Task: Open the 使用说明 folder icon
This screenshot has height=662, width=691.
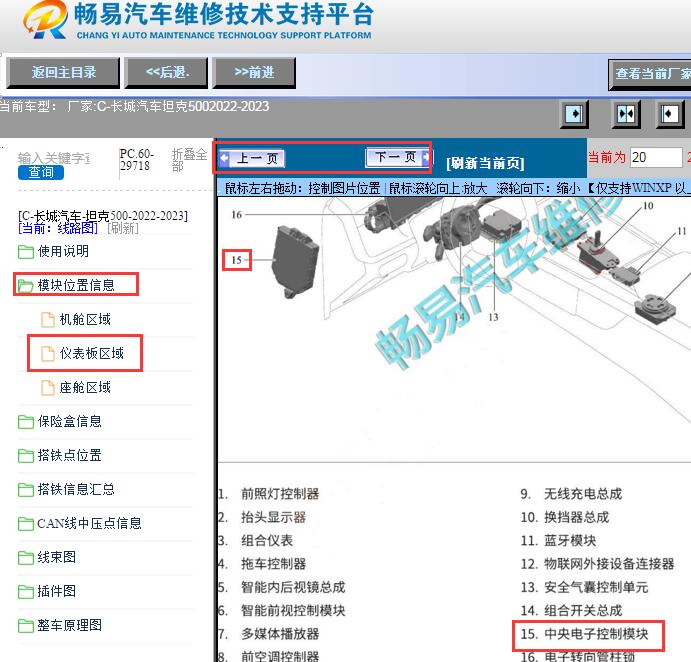Action: 26,252
